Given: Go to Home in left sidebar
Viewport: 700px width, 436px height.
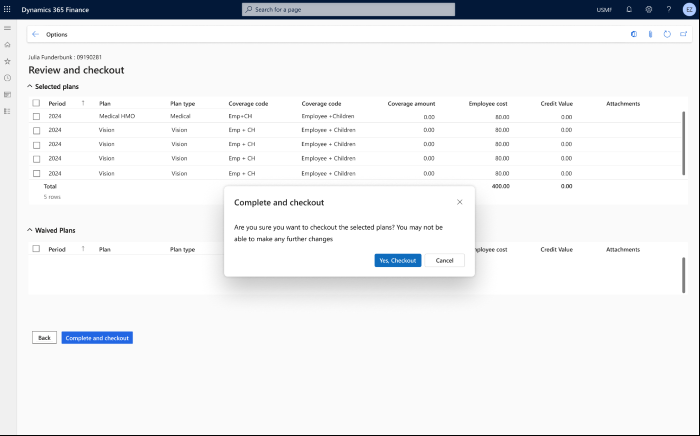Looking at the screenshot, I should pos(7,45).
